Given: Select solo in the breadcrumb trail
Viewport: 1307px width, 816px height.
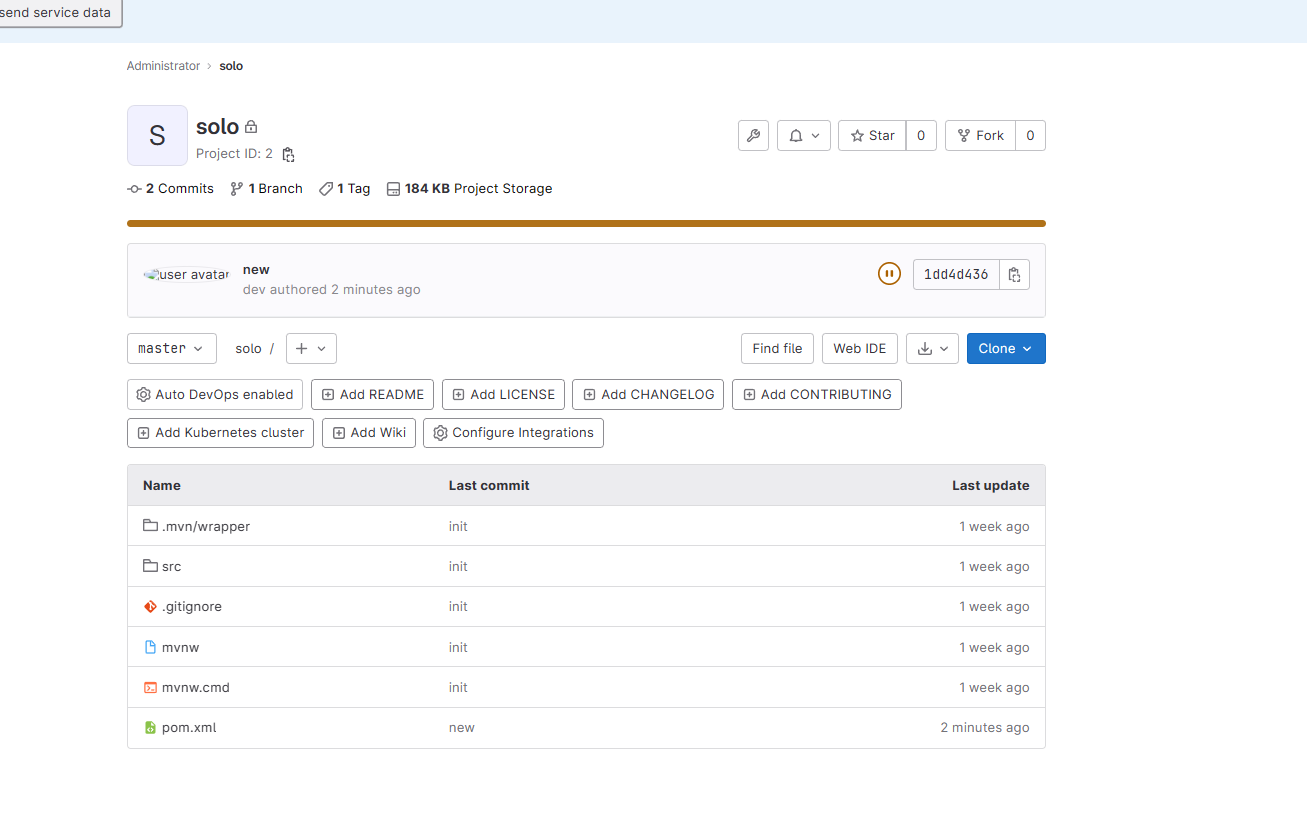Looking at the screenshot, I should (231, 65).
